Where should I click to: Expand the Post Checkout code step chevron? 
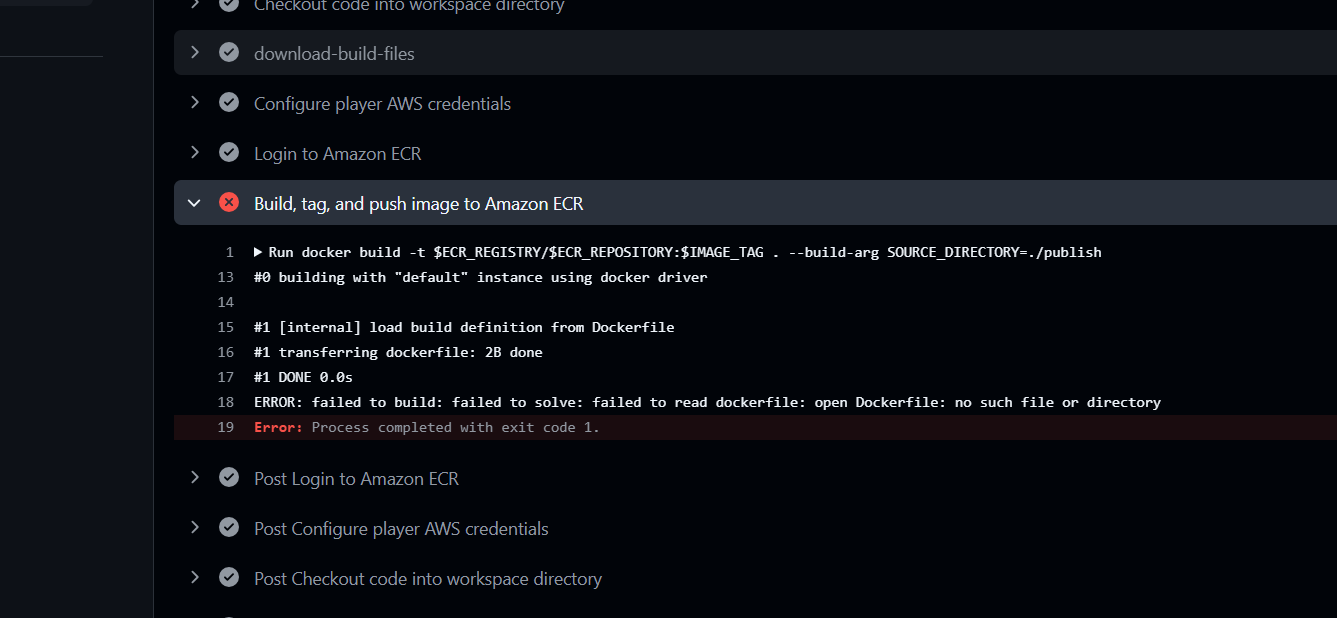click(194, 578)
